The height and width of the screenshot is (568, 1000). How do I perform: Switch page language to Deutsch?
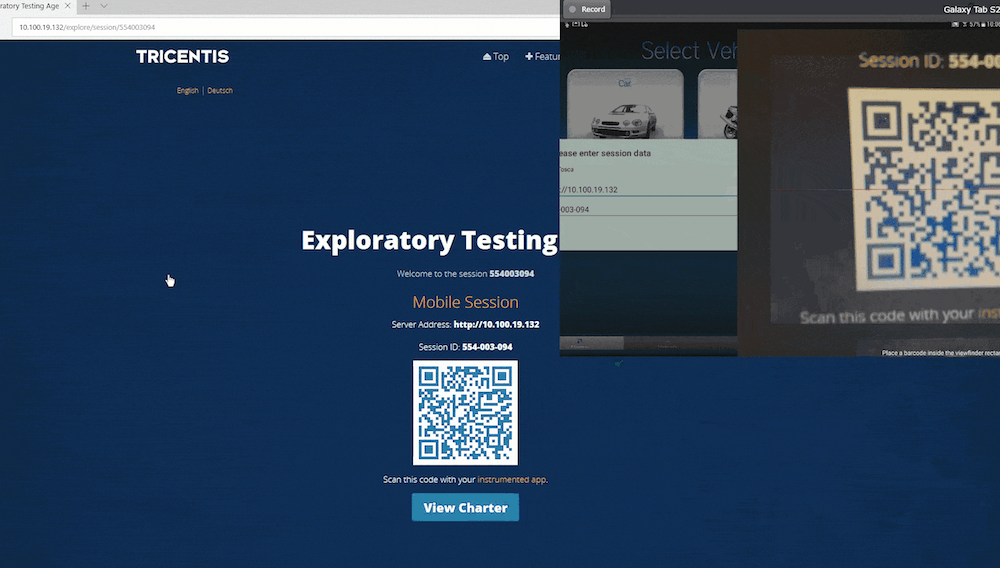click(220, 91)
